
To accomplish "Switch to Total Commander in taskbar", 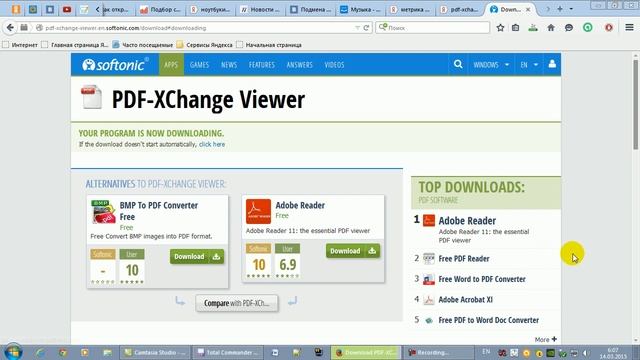I will point(227,352).
